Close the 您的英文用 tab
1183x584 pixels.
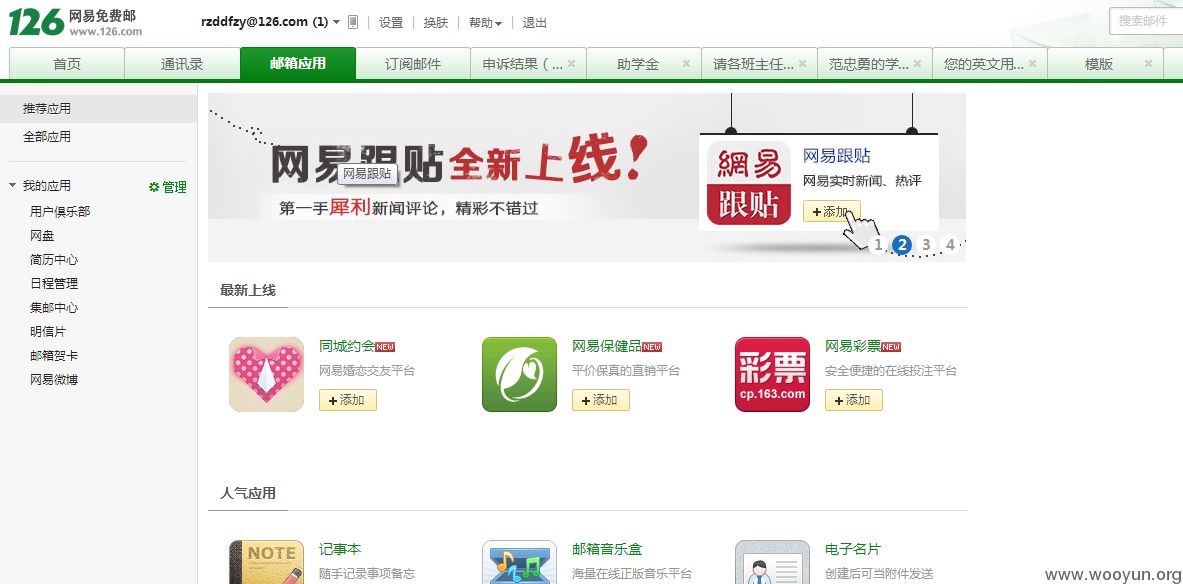pos(1032,63)
